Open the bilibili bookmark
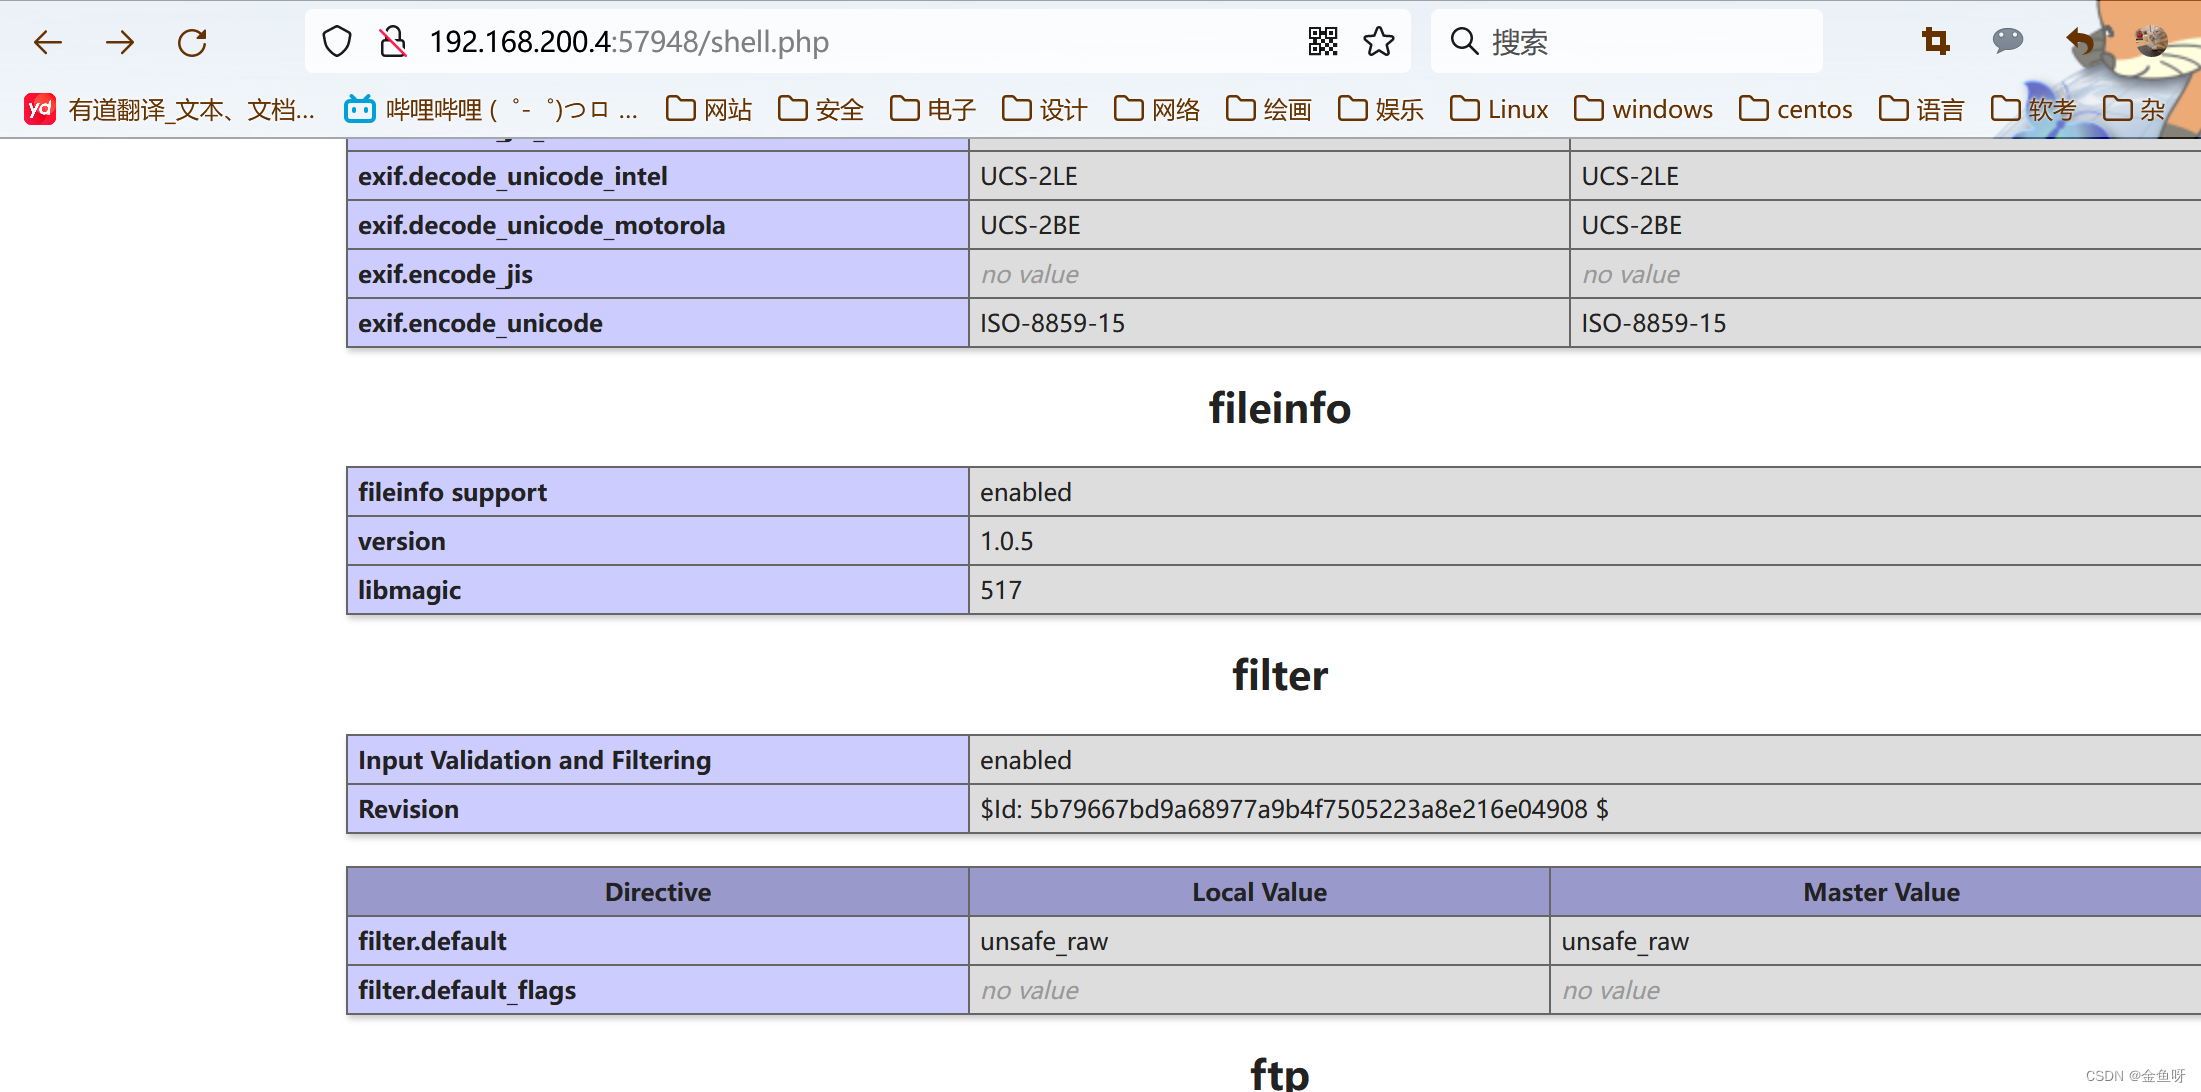Viewport: 2201px width, 1092px height. tap(491, 109)
